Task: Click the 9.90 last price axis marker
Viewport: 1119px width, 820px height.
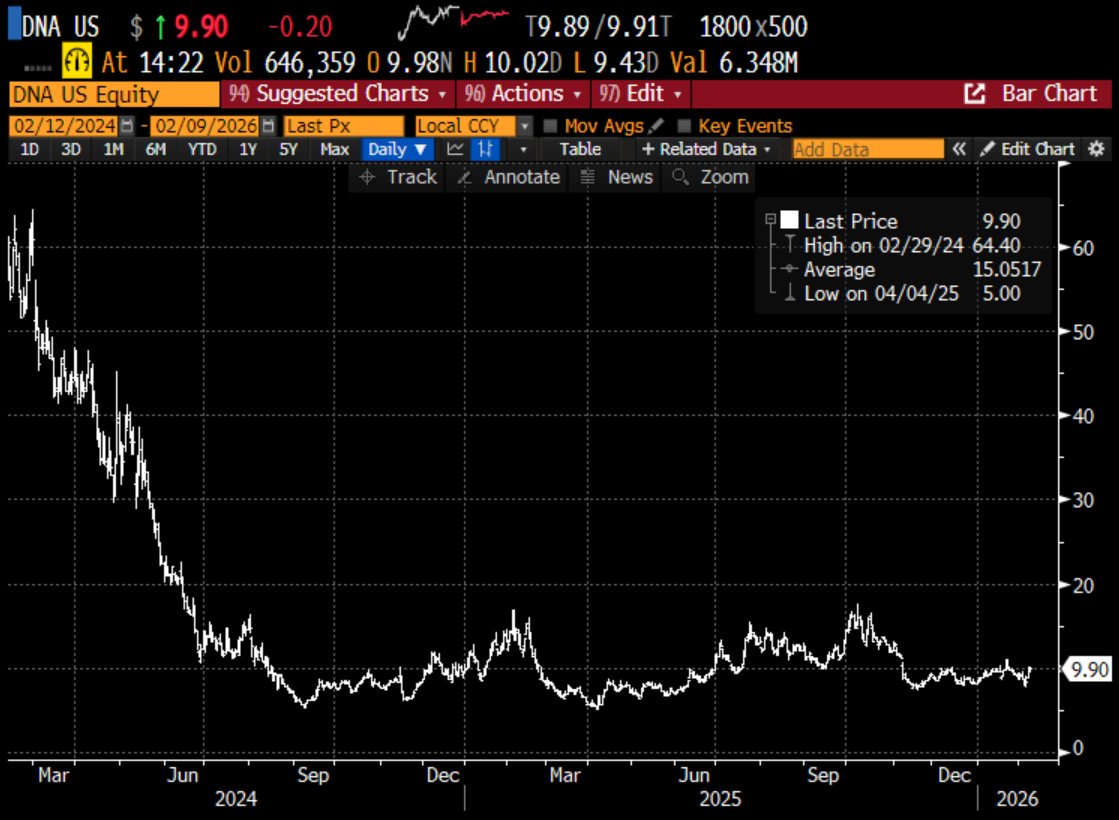Action: (x=1089, y=669)
